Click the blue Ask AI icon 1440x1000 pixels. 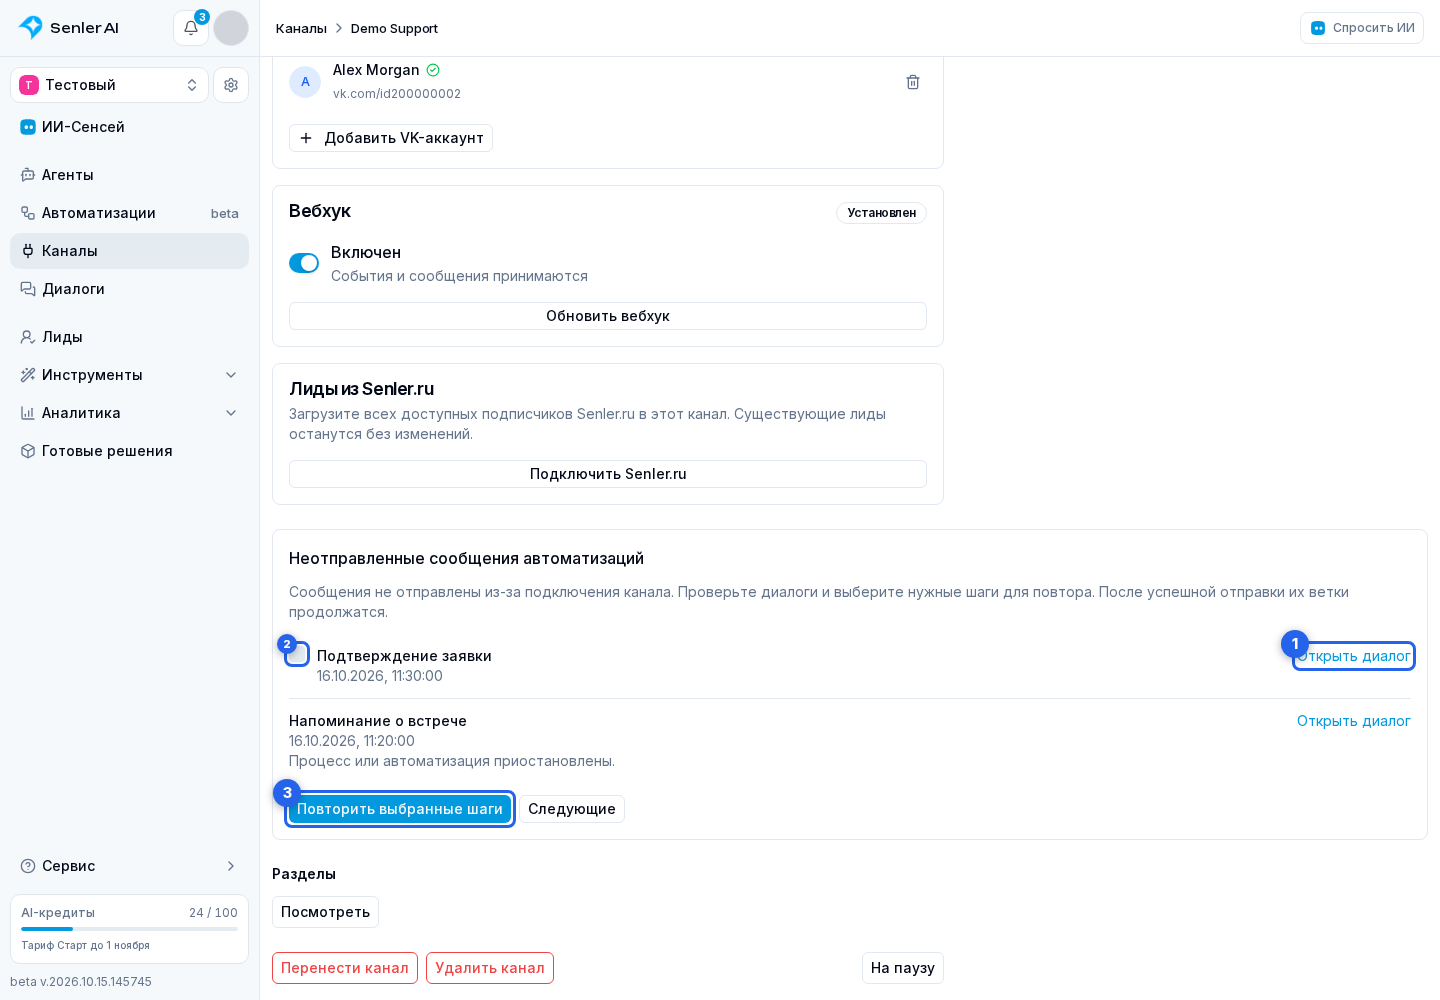coord(1318,28)
